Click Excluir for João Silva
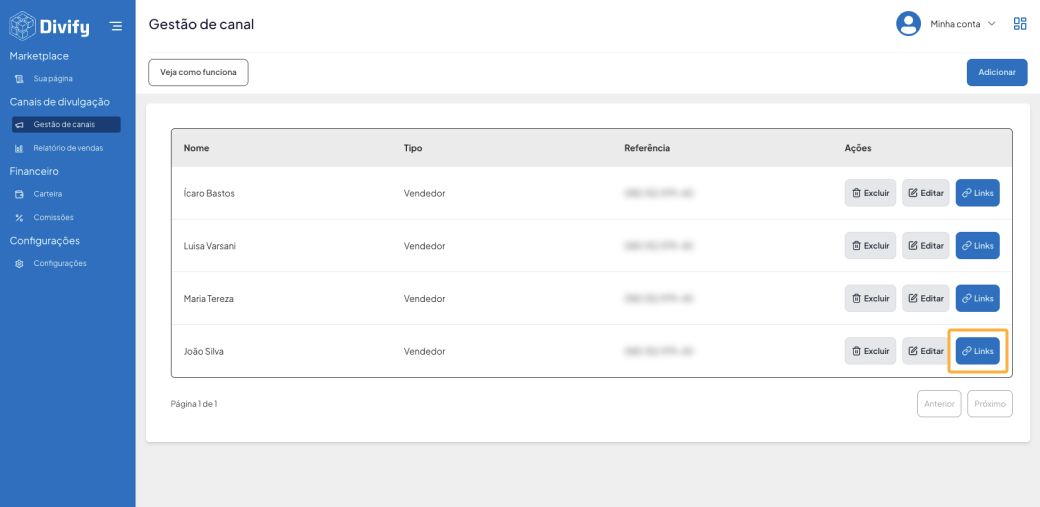1040x507 pixels. (870, 351)
